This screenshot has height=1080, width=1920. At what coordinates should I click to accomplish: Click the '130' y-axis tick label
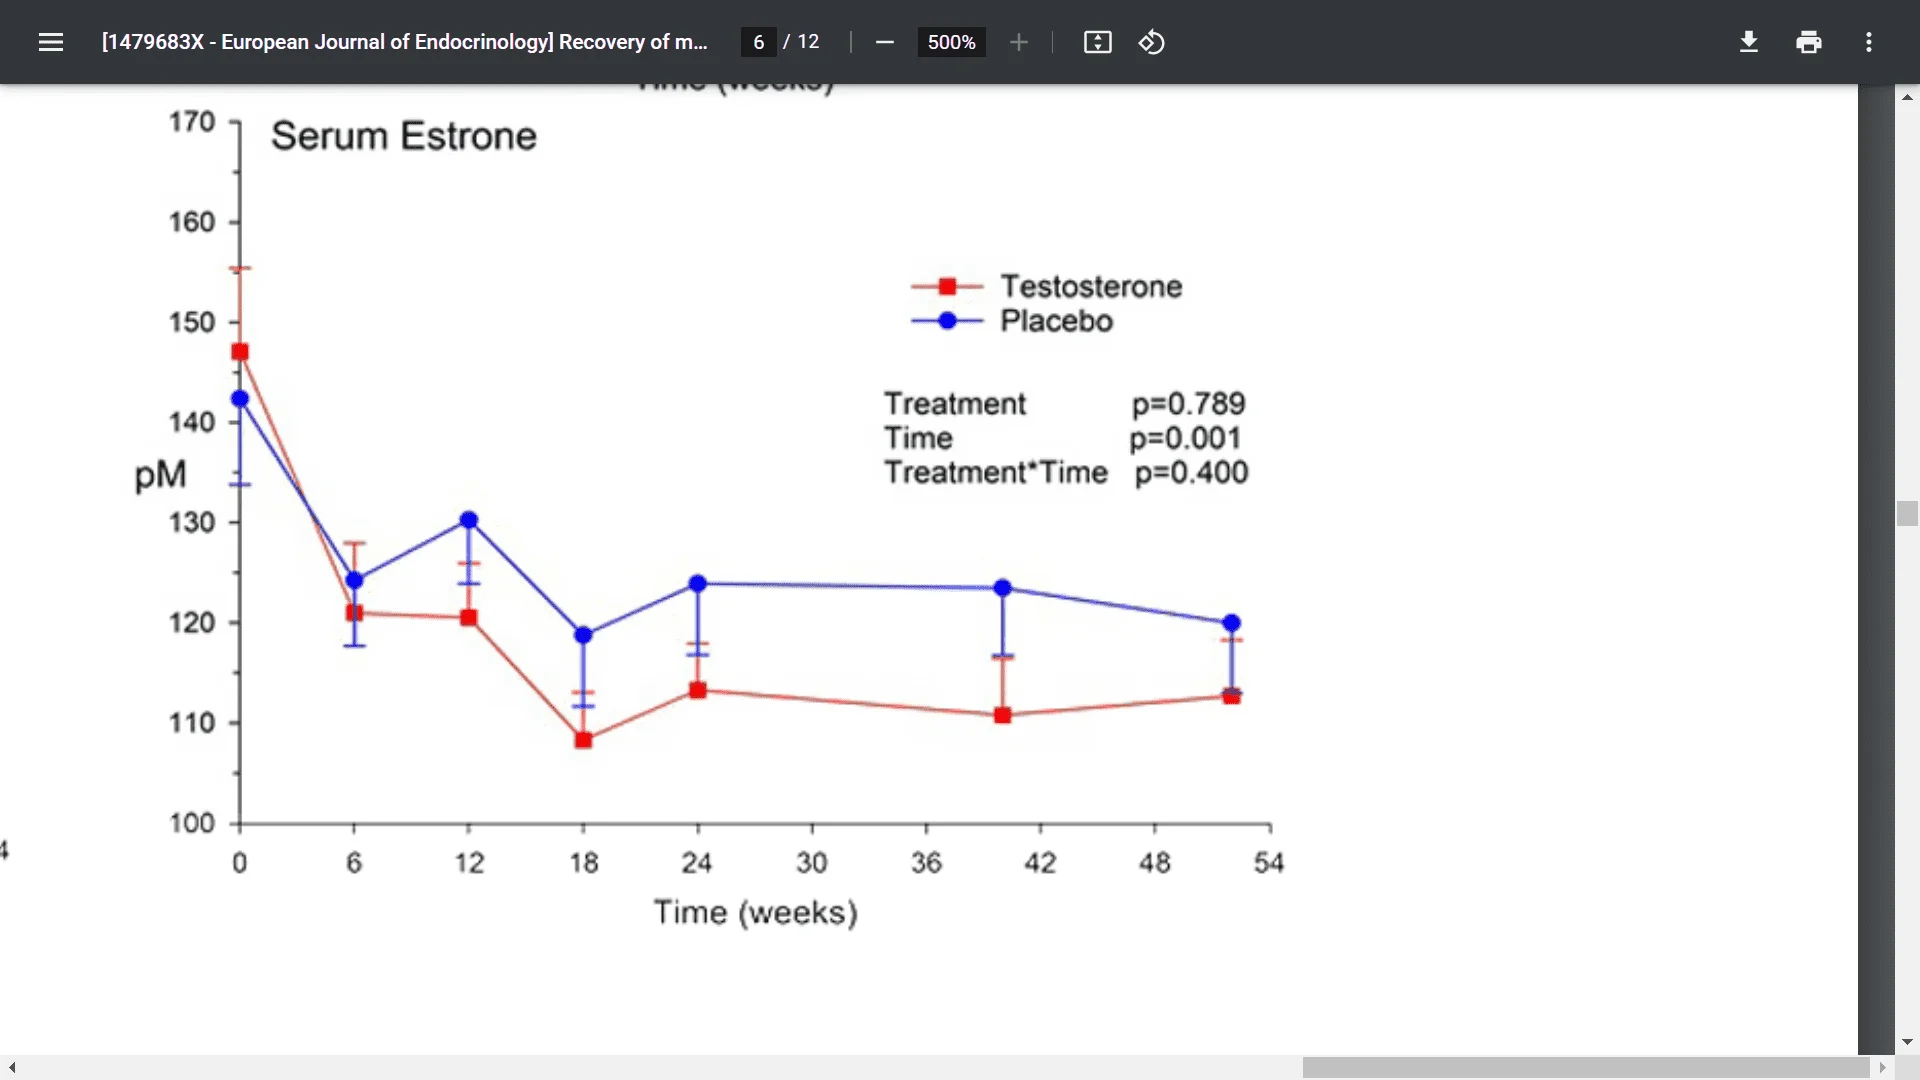click(191, 523)
